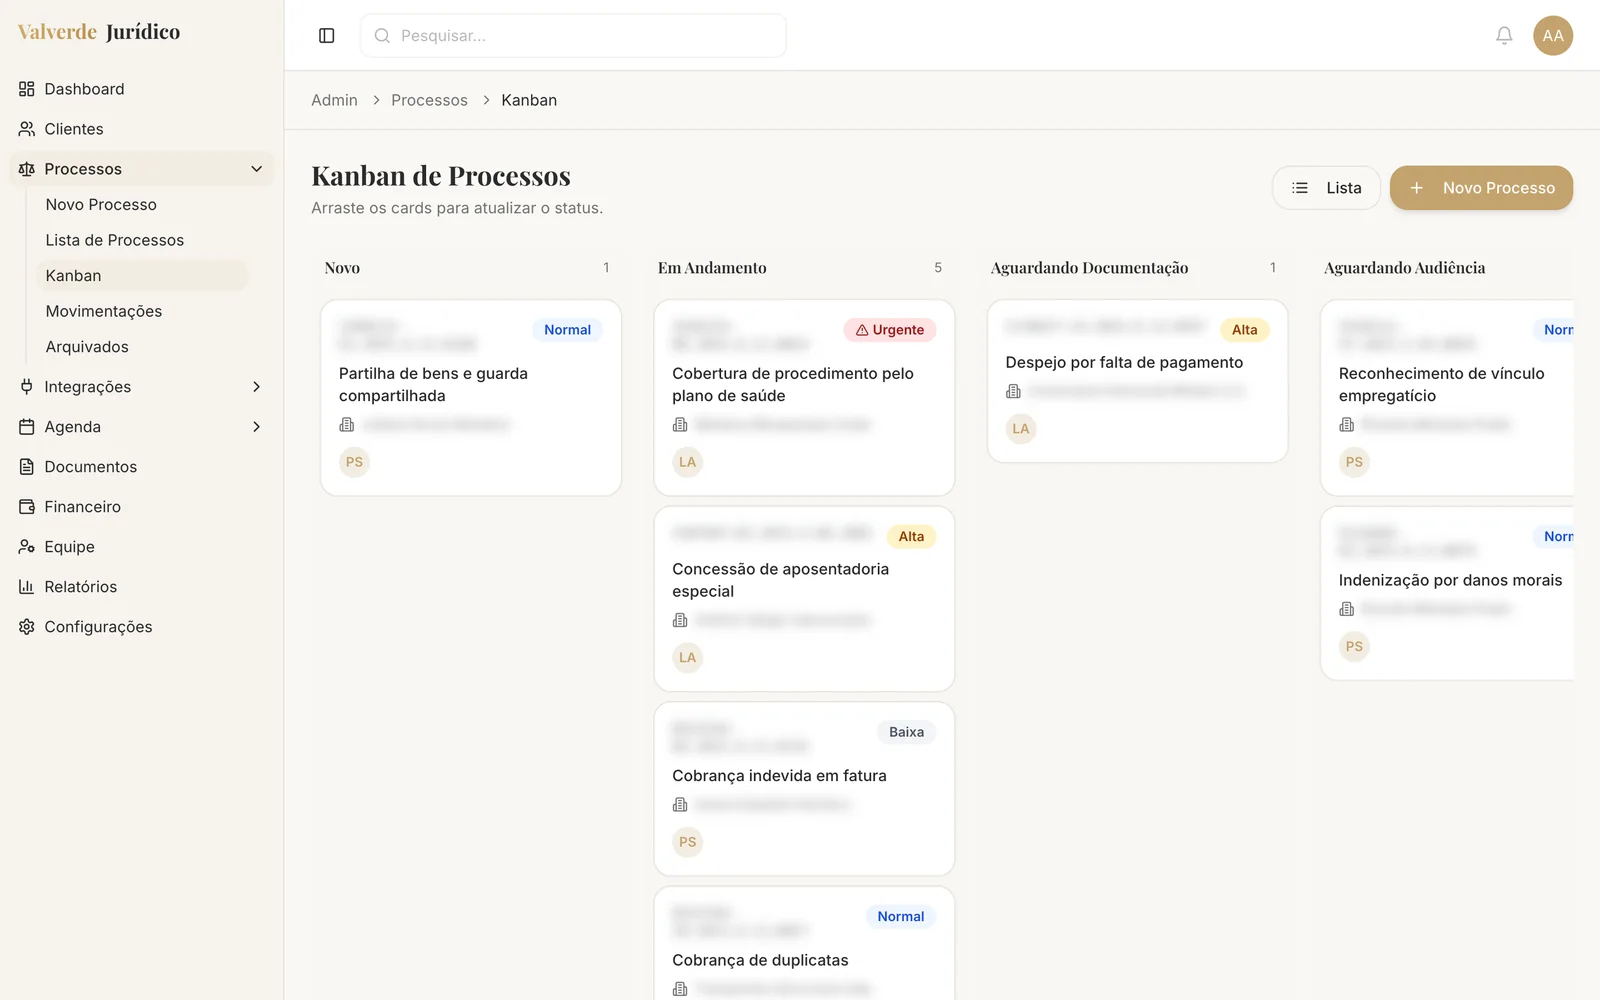Switch to Lista view

1326,188
